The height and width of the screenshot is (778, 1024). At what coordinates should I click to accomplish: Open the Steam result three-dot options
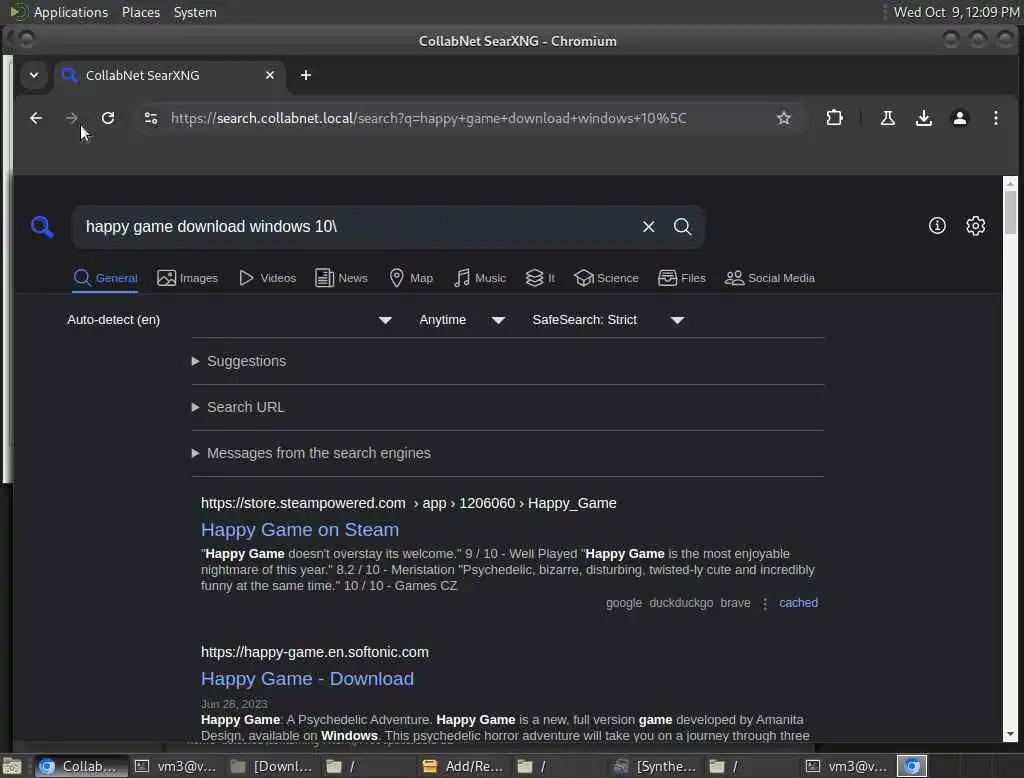(765, 604)
